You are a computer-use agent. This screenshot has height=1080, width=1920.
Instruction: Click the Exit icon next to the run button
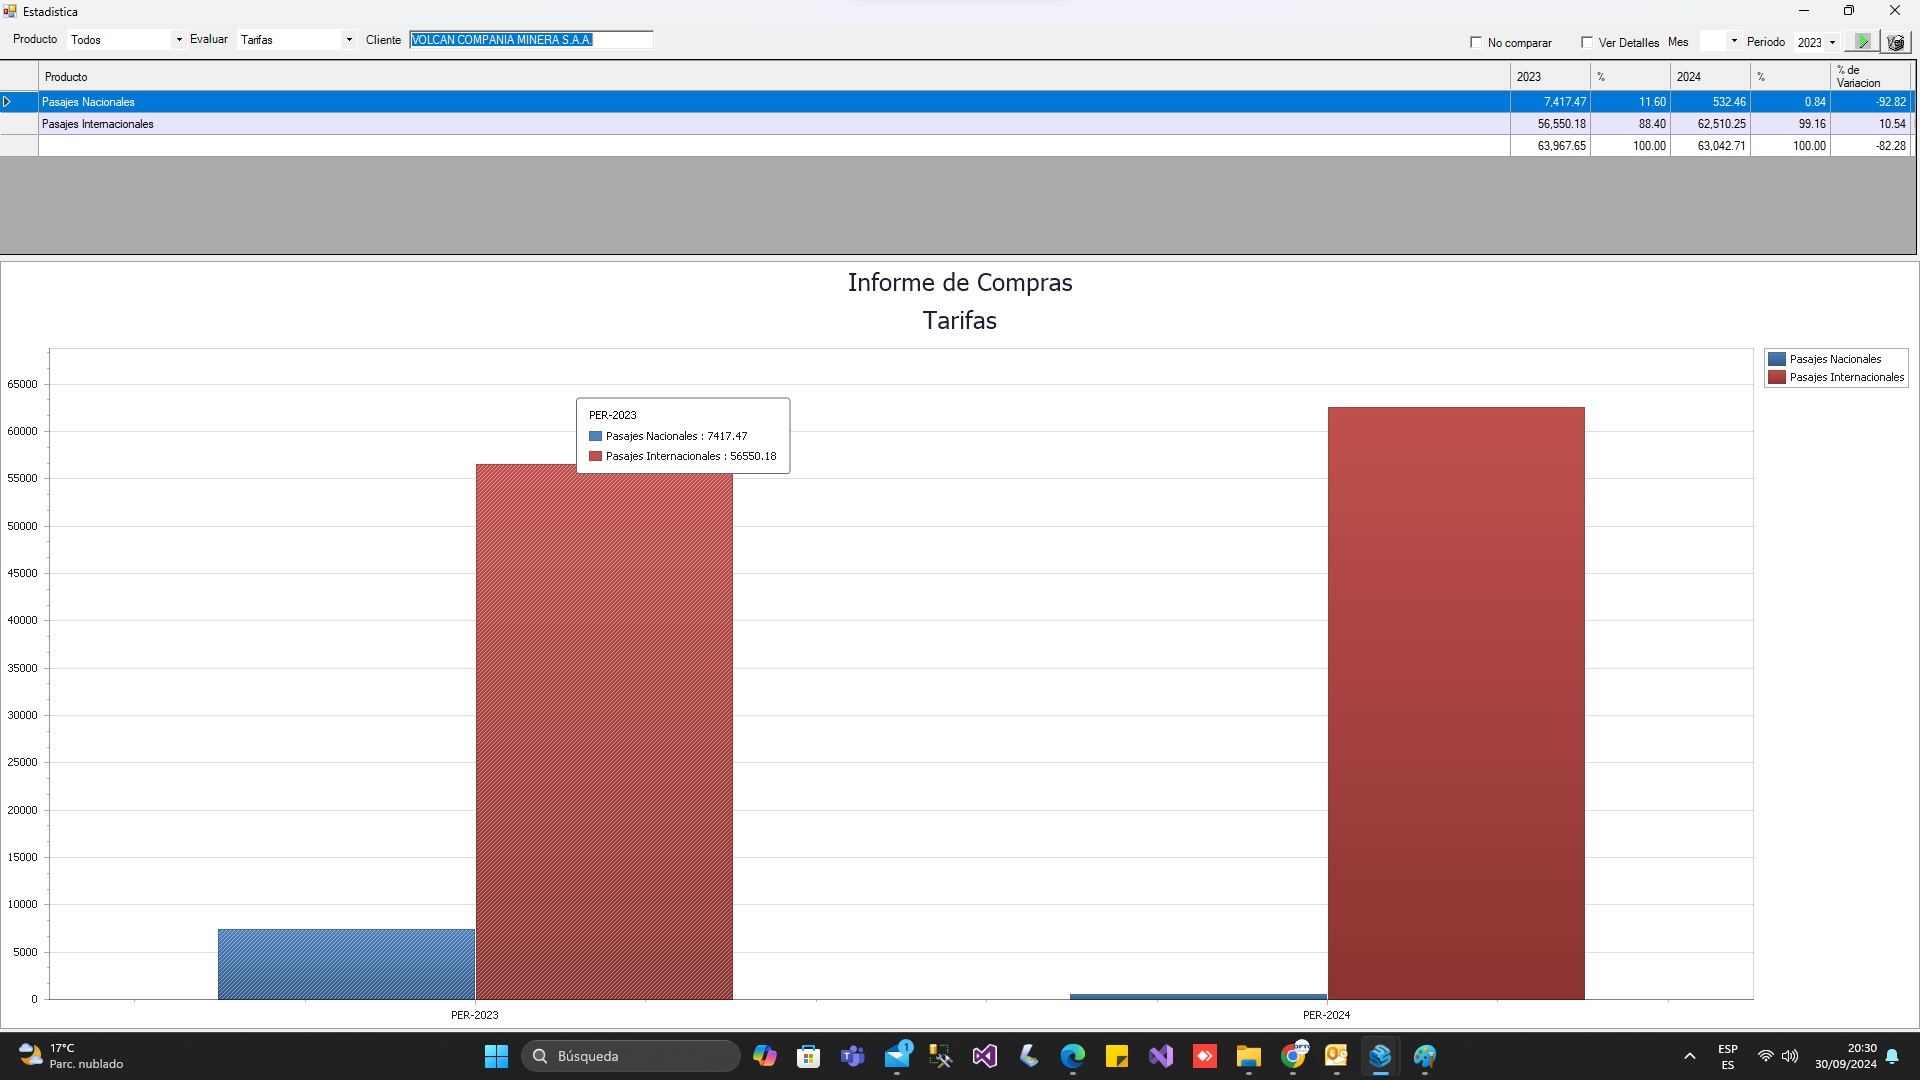(x=1895, y=41)
